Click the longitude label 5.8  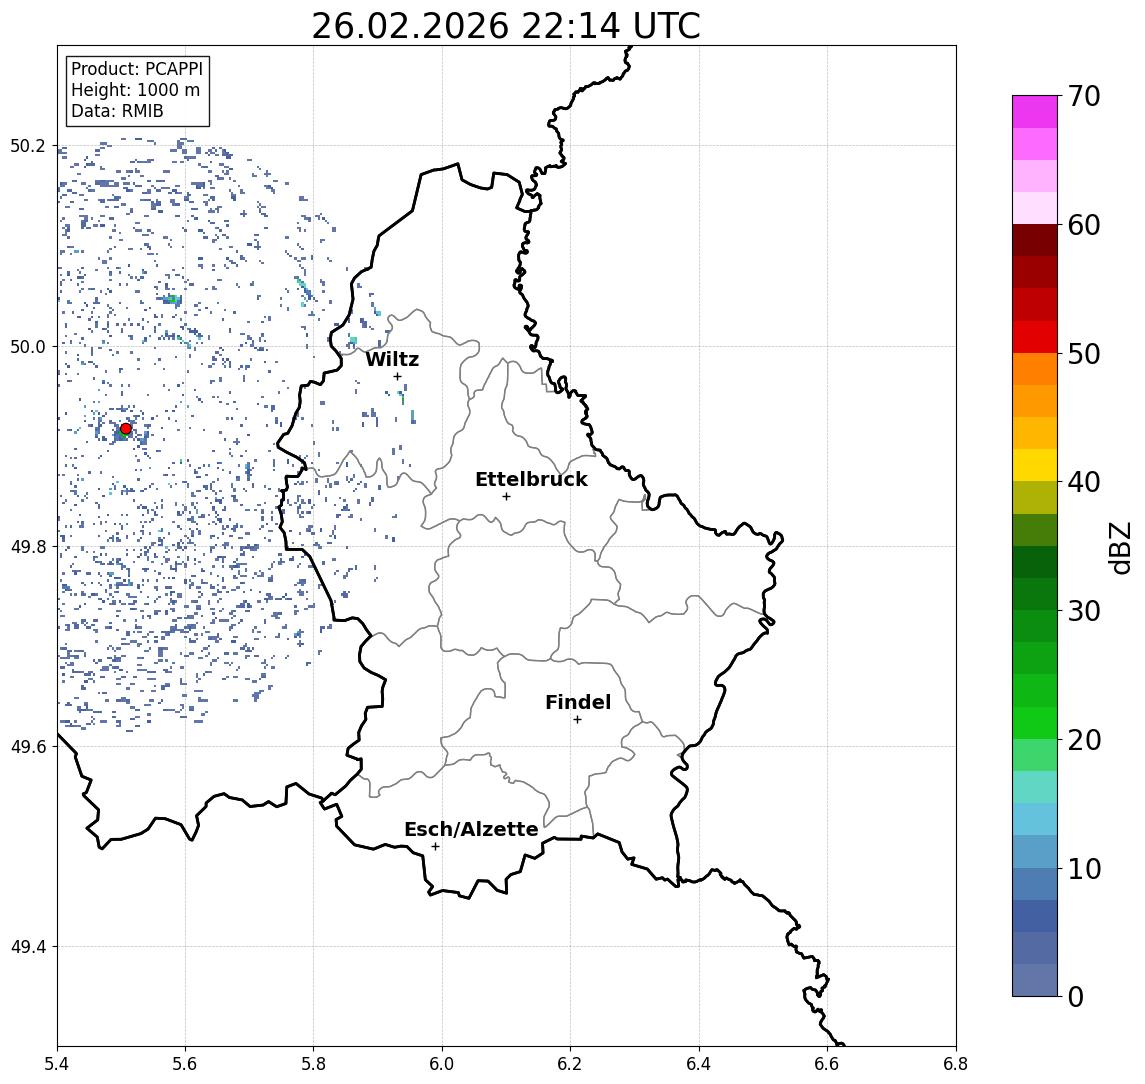[313, 1064]
